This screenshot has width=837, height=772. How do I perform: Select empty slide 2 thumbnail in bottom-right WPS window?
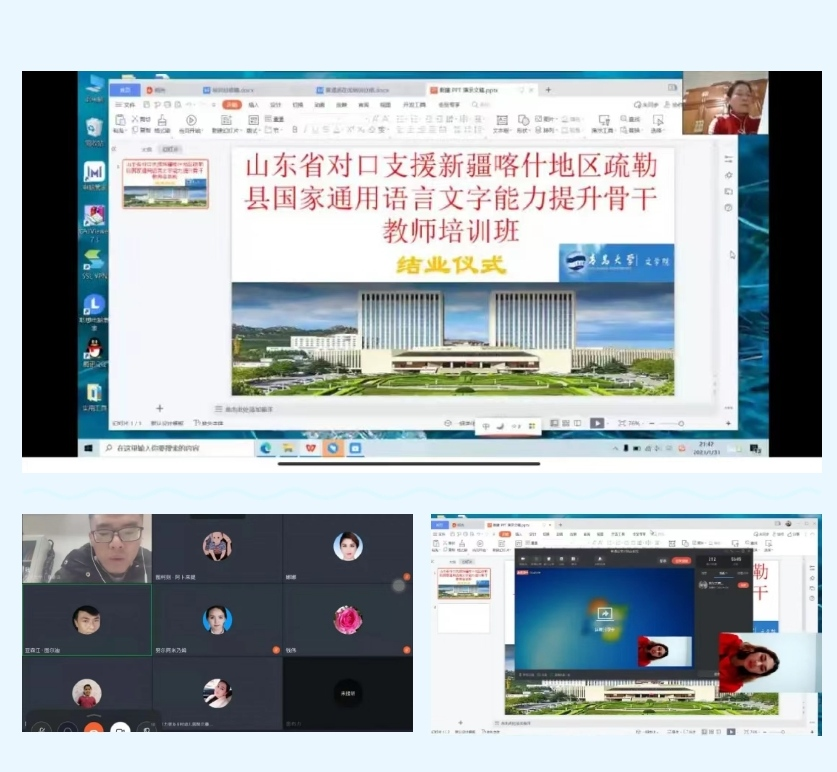coord(463,618)
